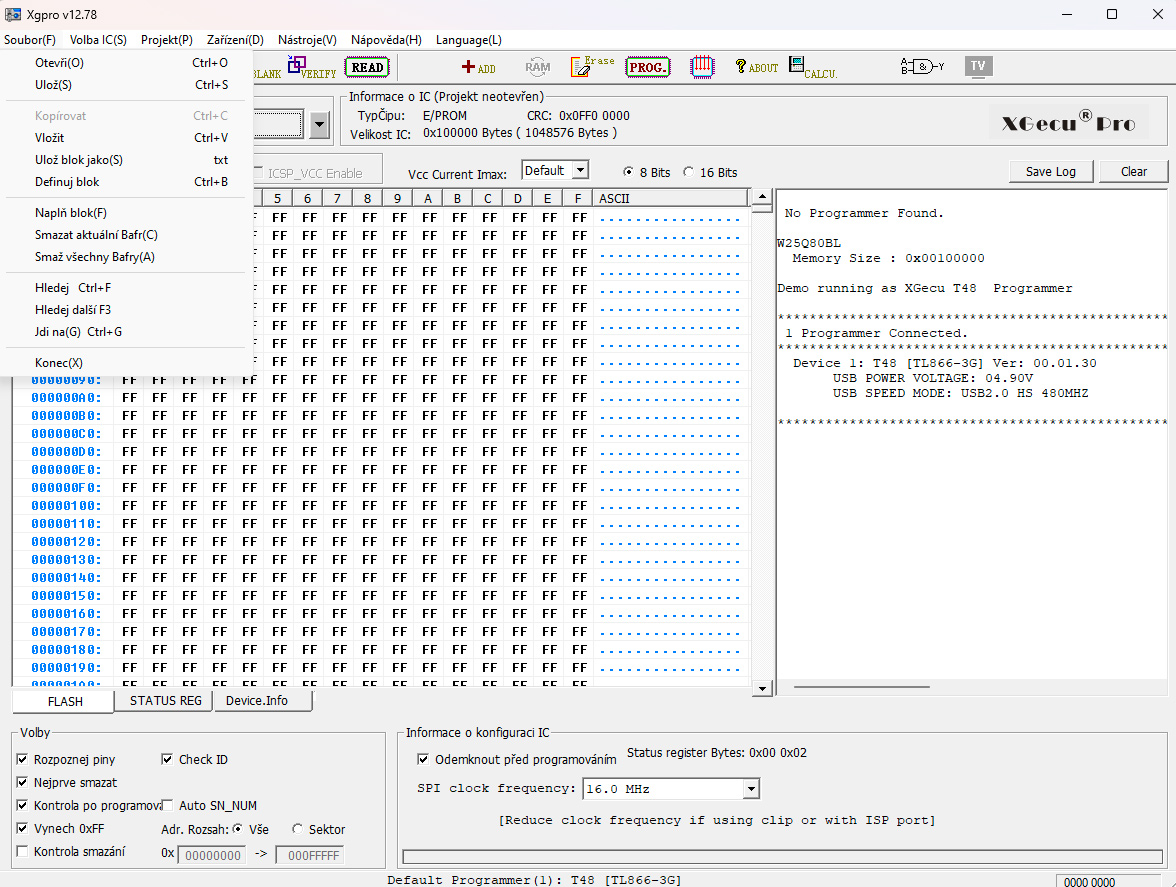This screenshot has height=887, width=1176.
Task: Click the Erase chip icon
Action: click(x=592, y=67)
